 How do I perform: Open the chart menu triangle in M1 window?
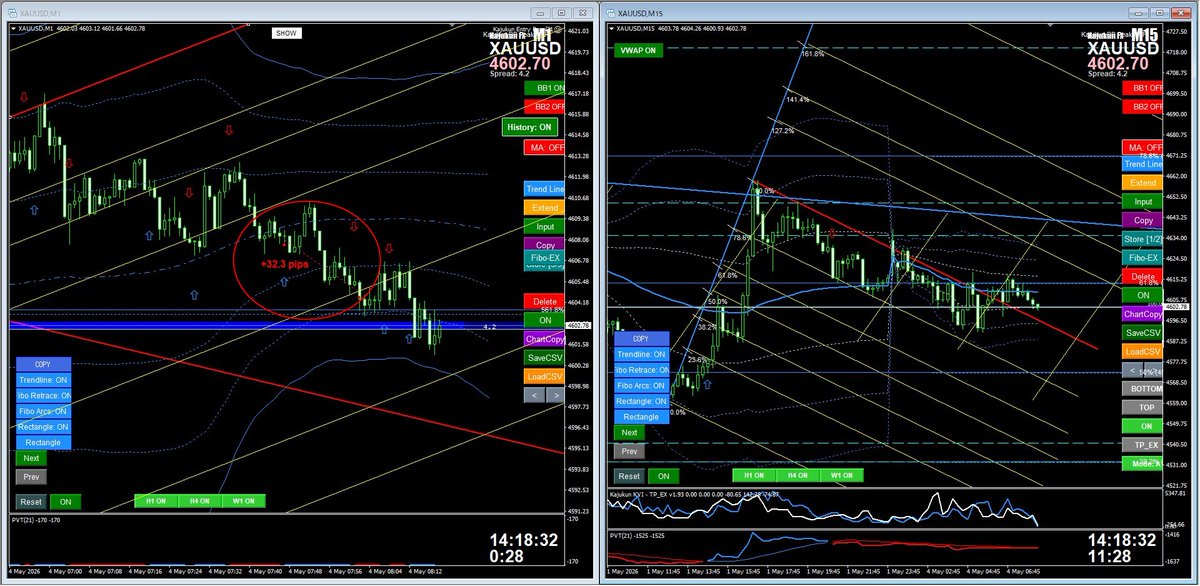(x=13, y=28)
